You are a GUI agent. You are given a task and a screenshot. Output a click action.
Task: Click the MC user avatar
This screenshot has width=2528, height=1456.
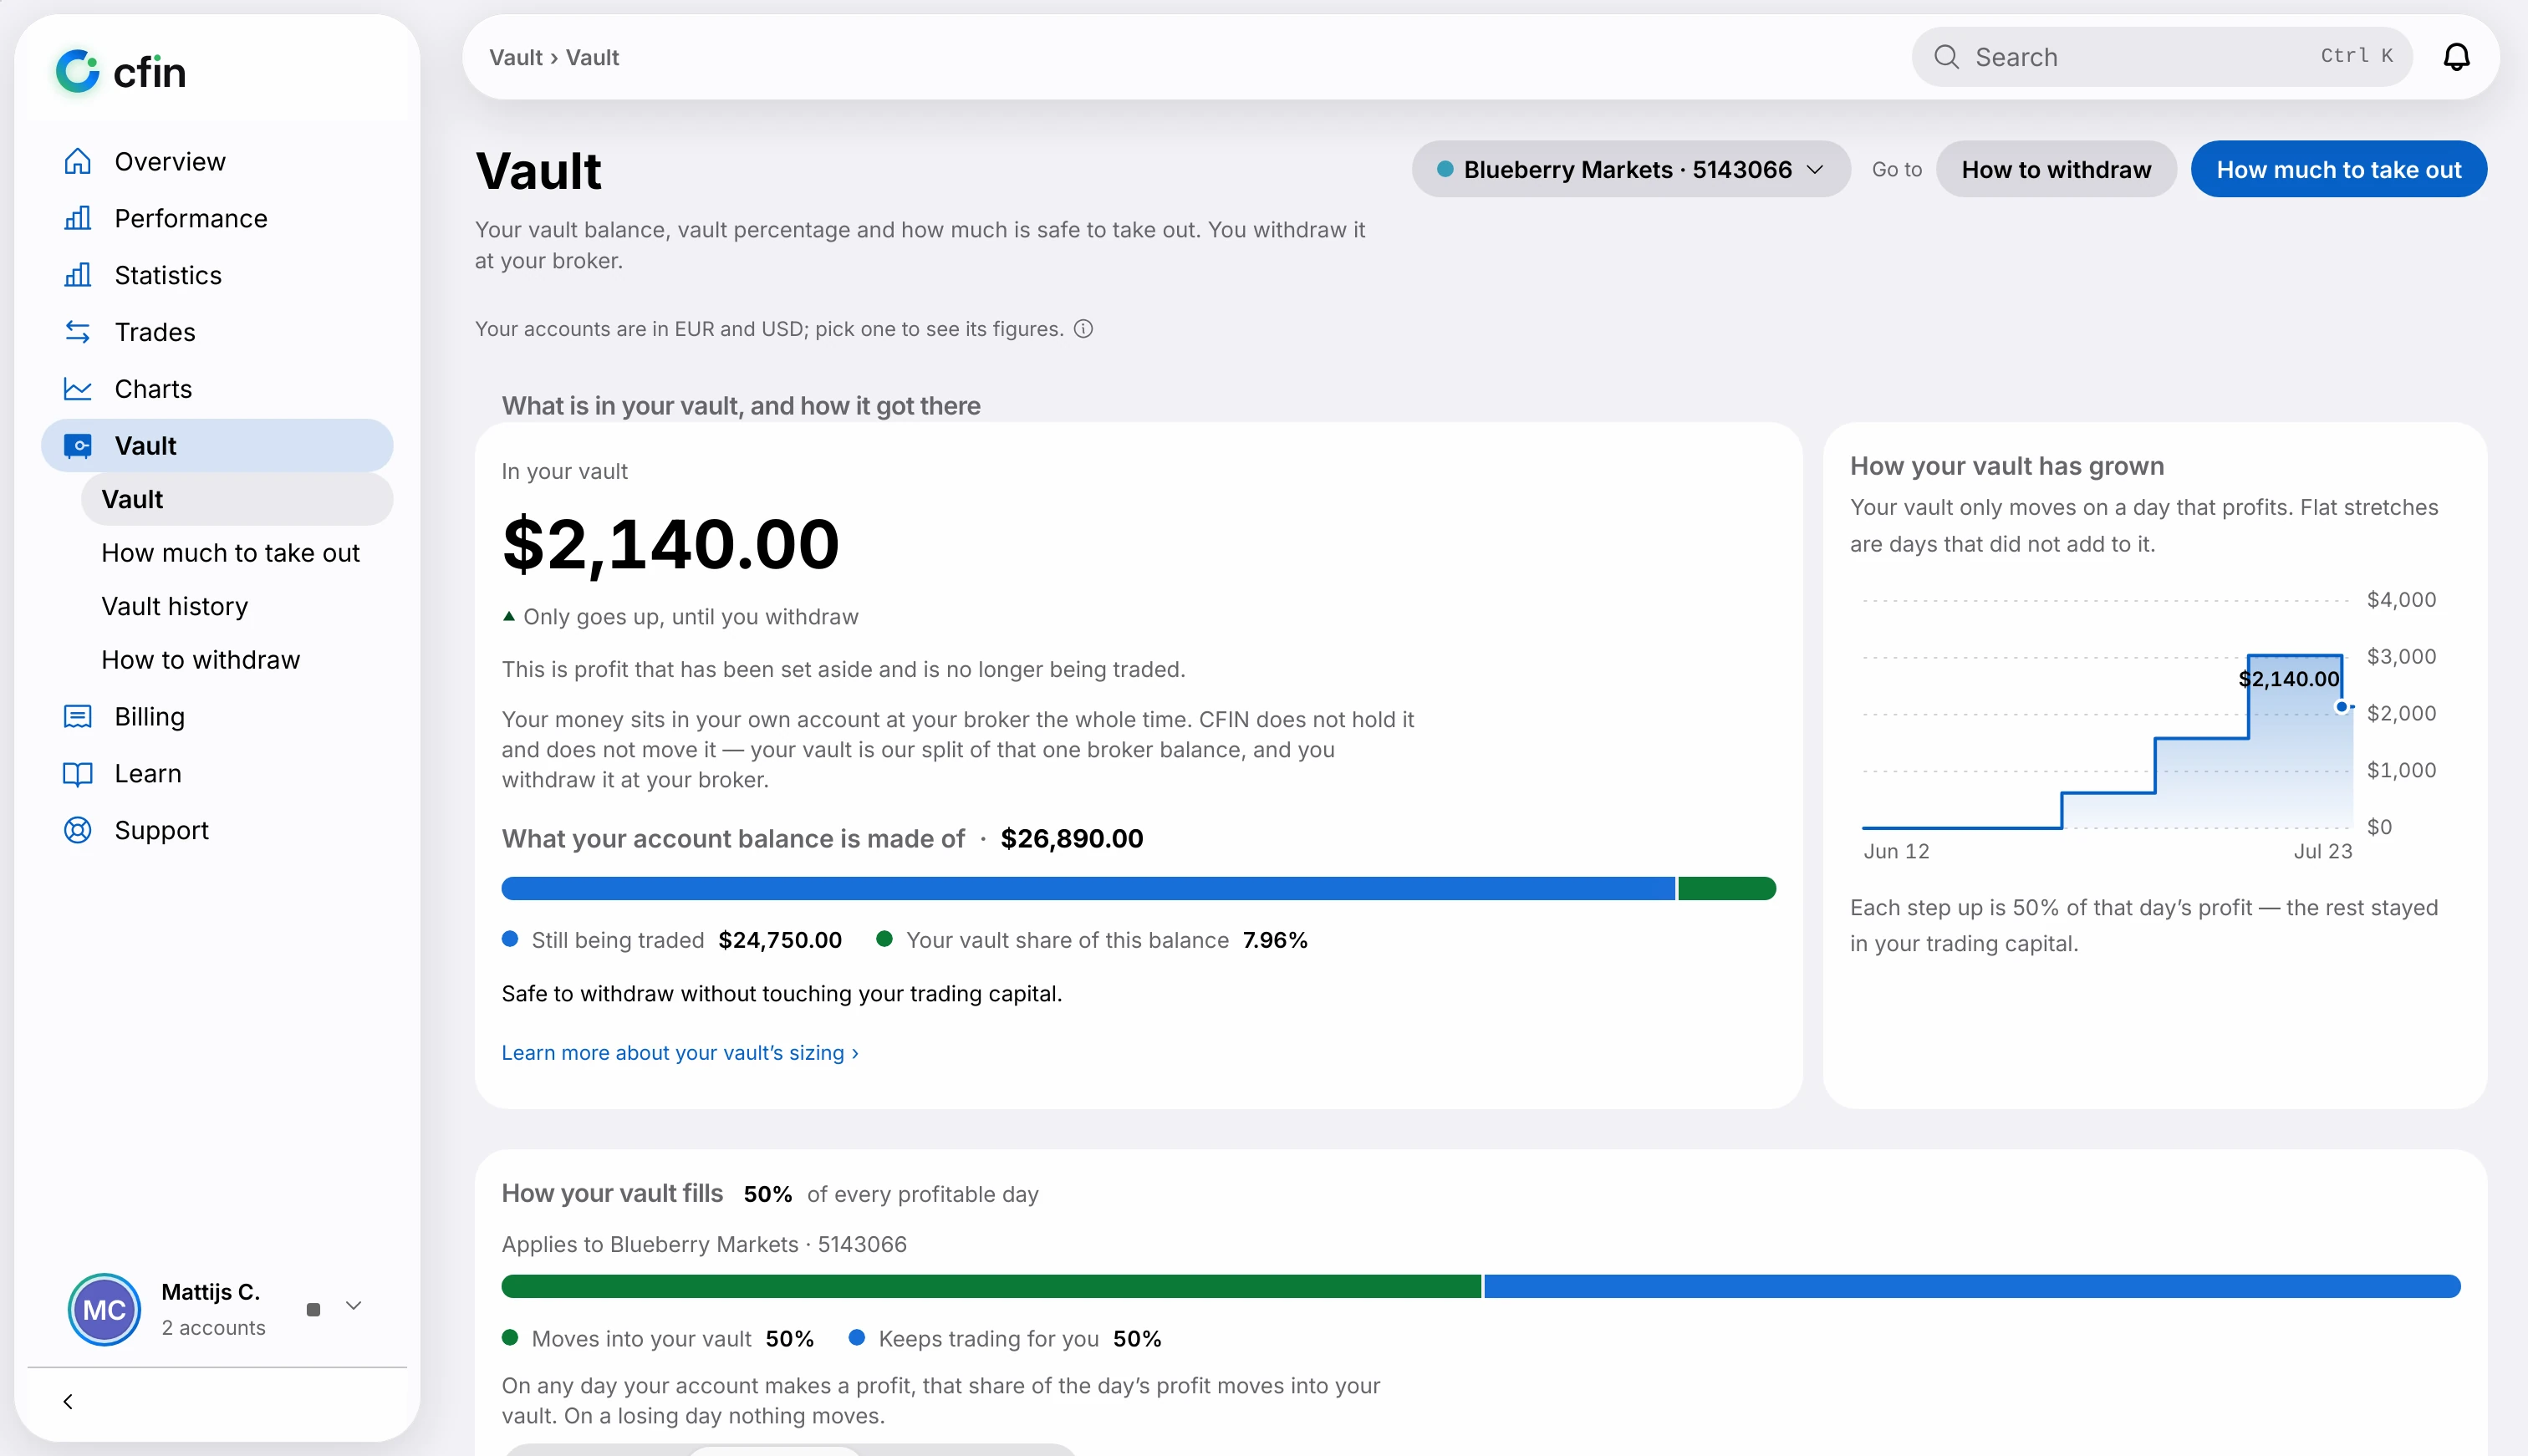(104, 1309)
